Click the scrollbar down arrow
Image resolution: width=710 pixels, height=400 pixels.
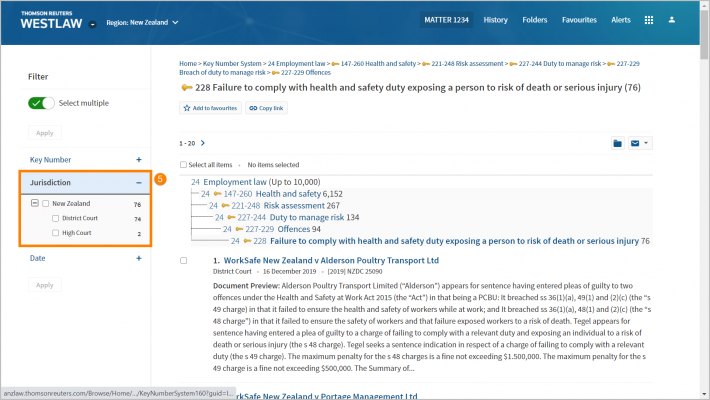click(704, 395)
